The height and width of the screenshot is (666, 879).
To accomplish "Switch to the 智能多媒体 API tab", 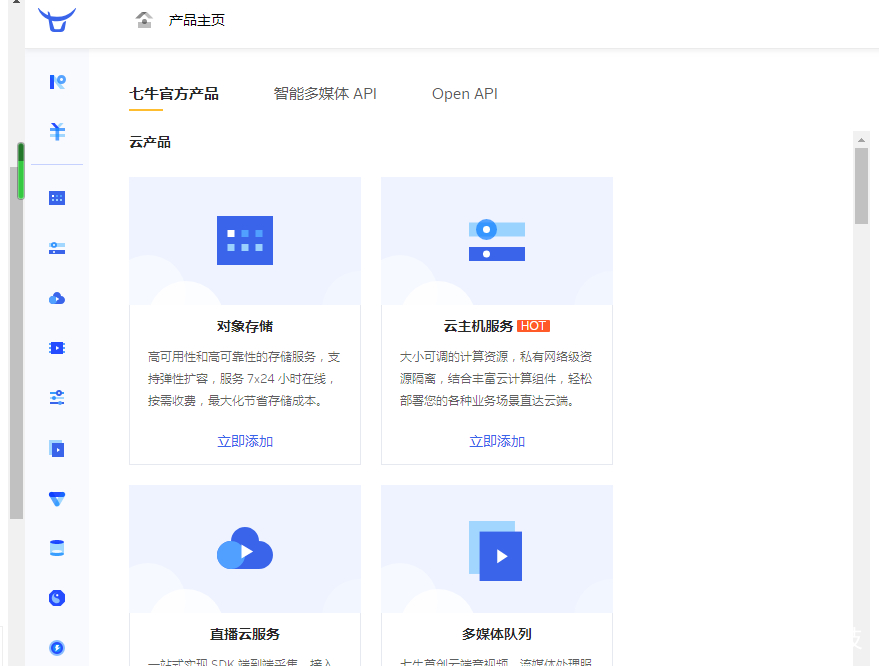I will tap(325, 93).
